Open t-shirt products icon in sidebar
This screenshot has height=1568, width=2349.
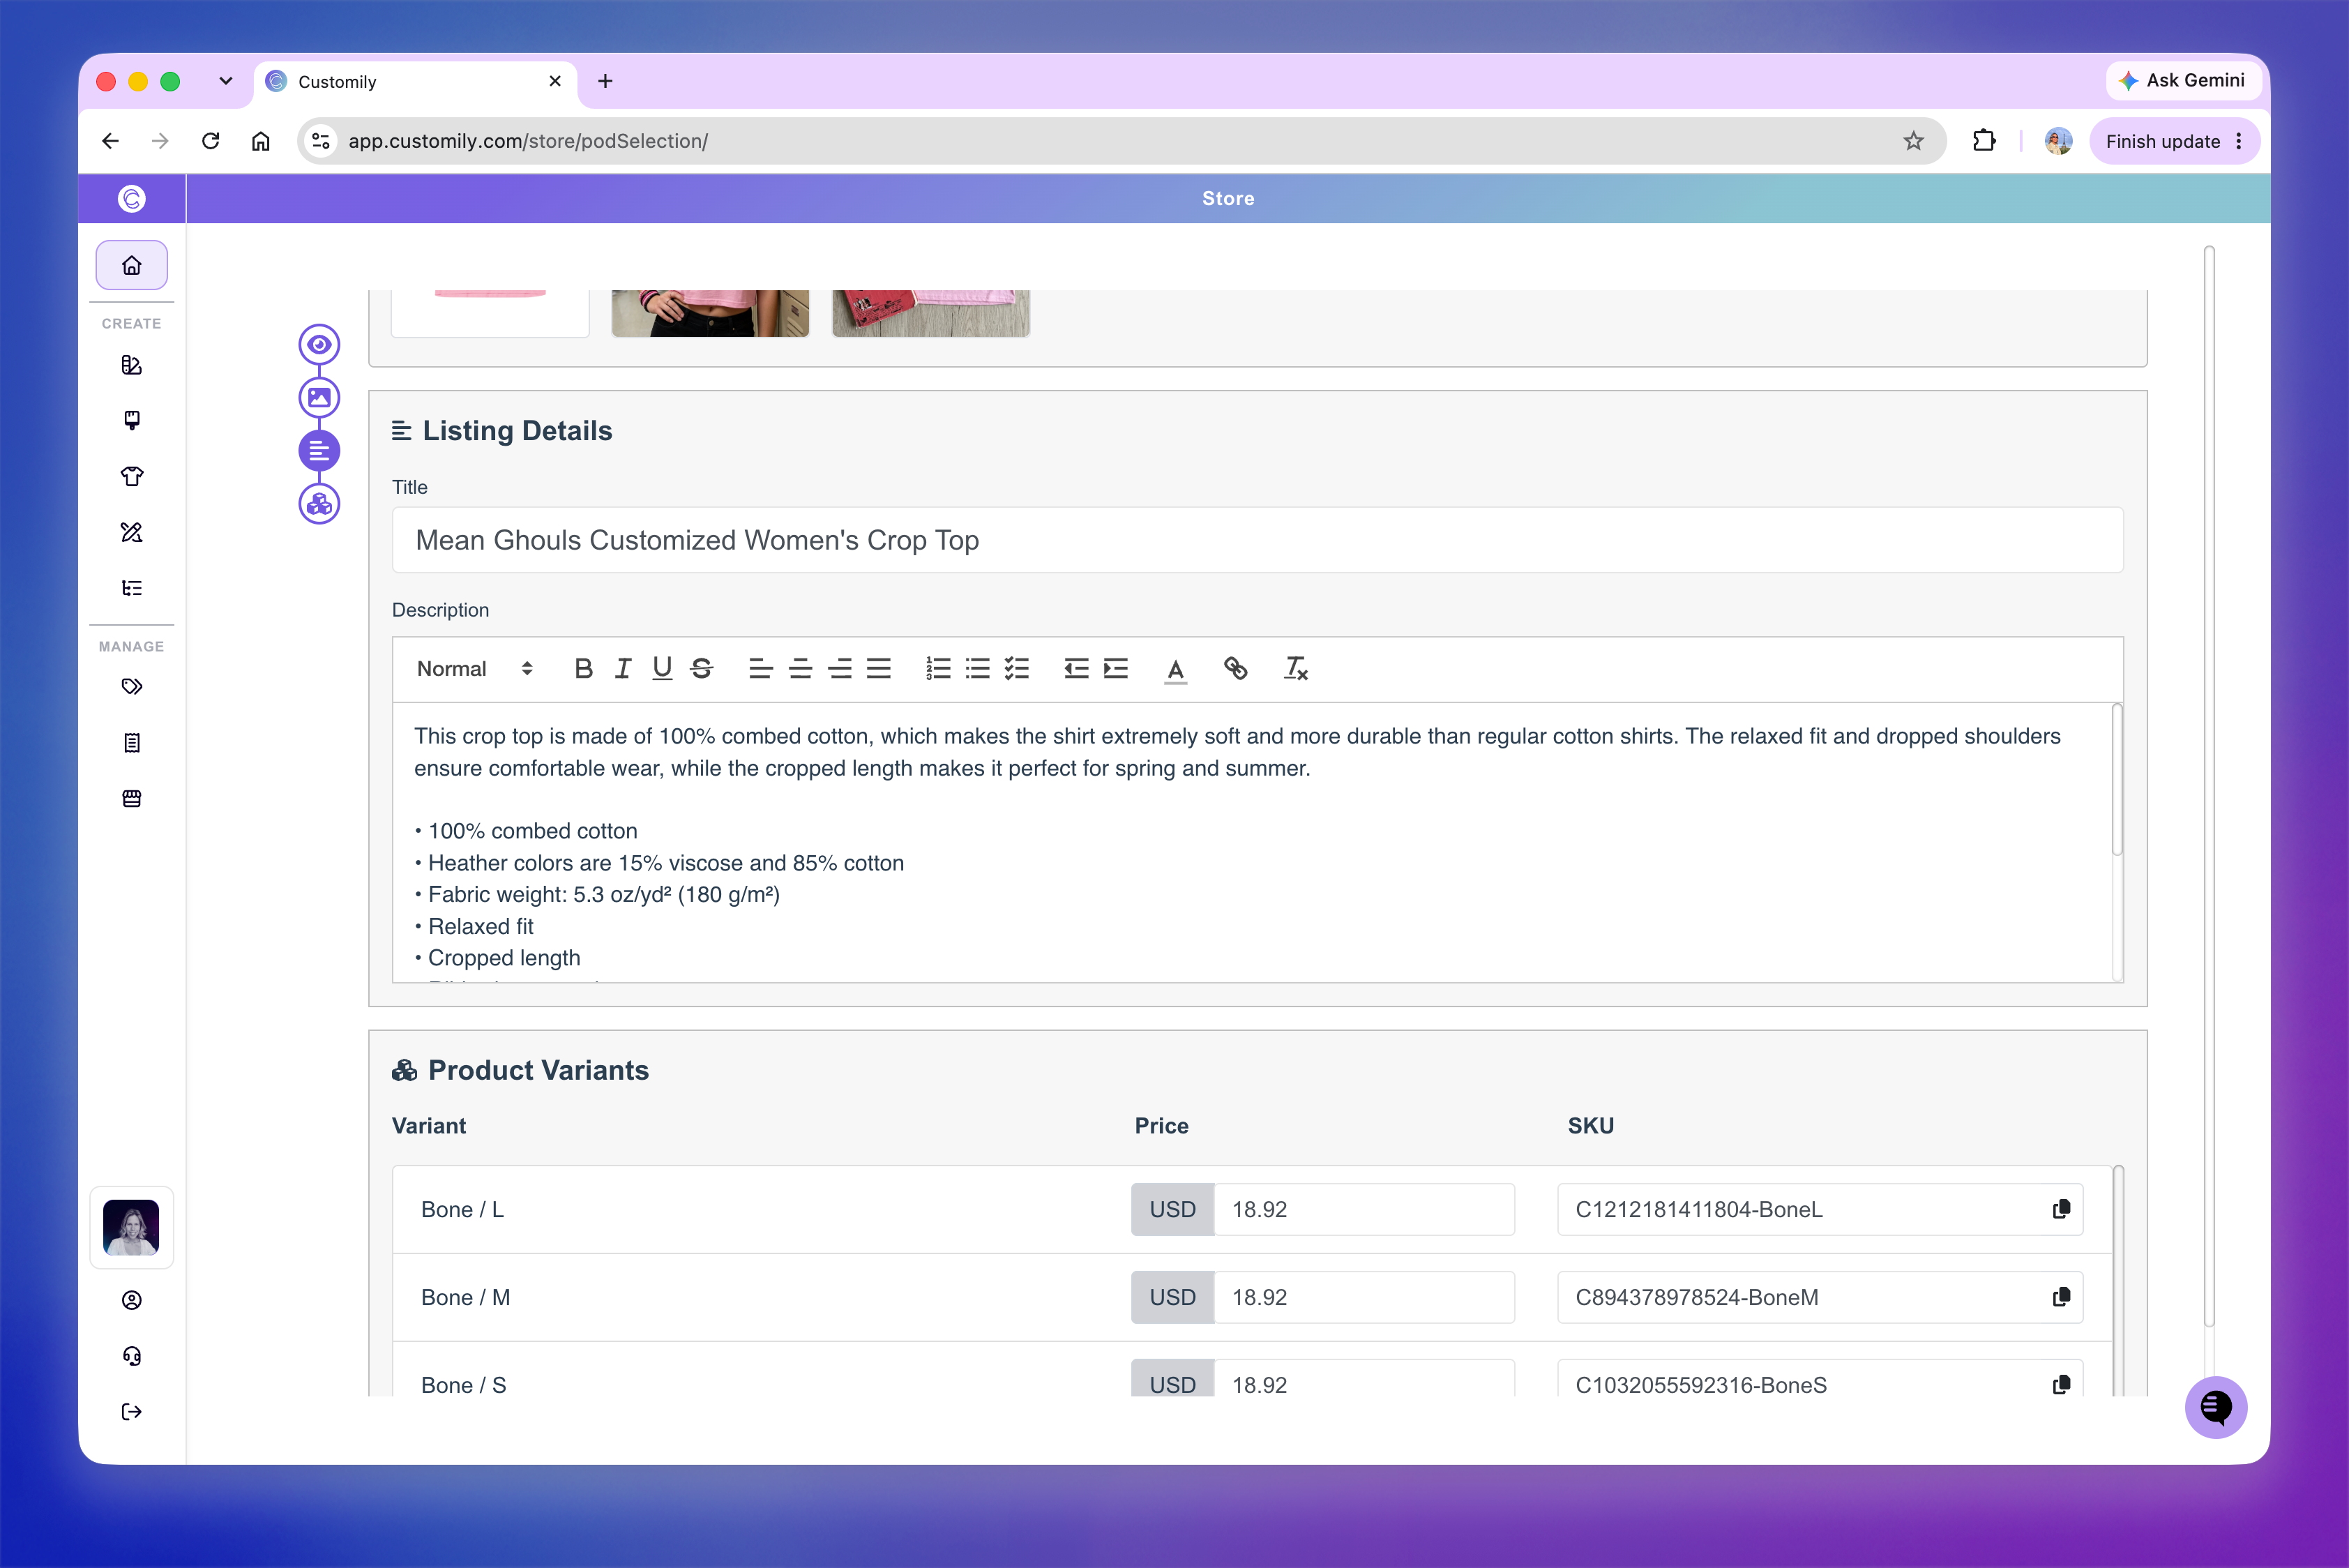[x=132, y=476]
